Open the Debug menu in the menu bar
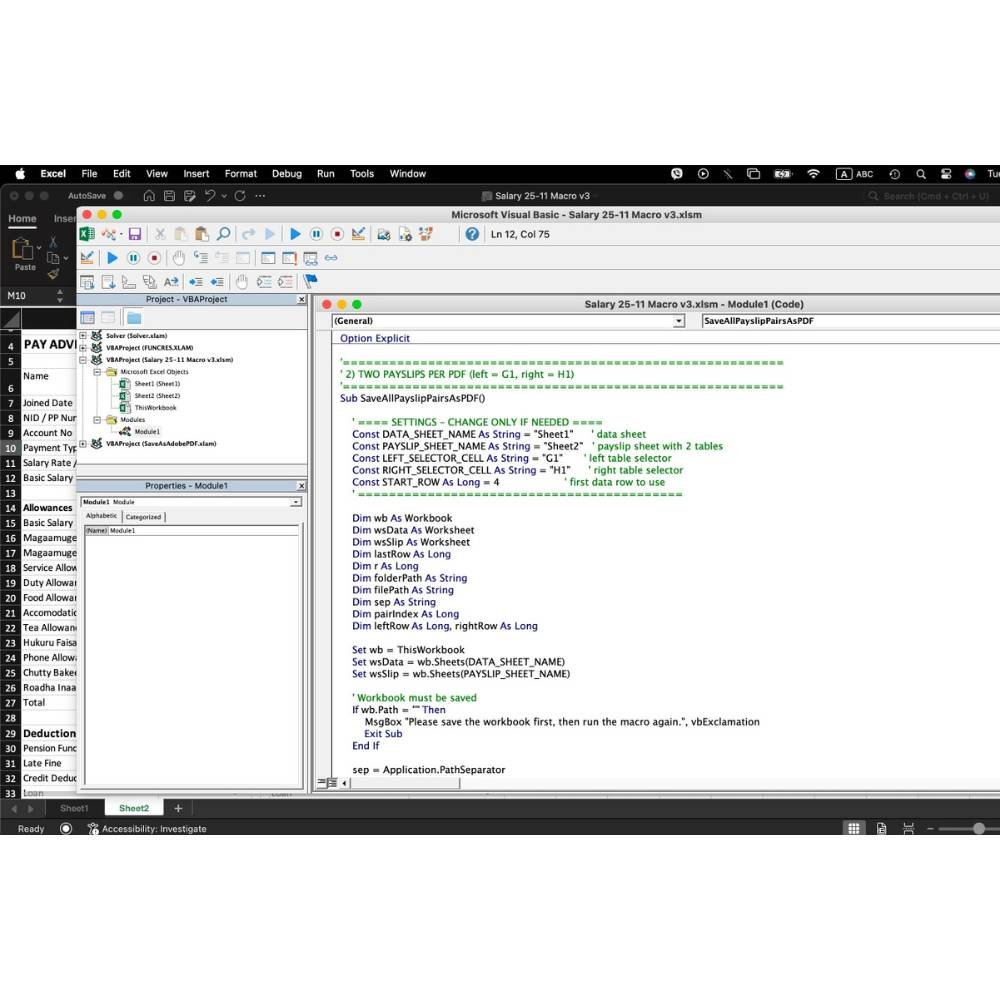 286,174
